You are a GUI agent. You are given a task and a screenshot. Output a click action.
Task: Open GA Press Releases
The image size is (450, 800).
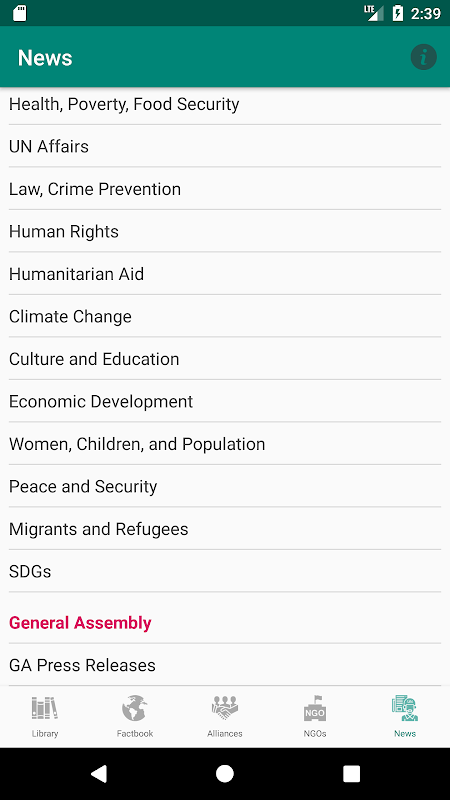coord(225,665)
